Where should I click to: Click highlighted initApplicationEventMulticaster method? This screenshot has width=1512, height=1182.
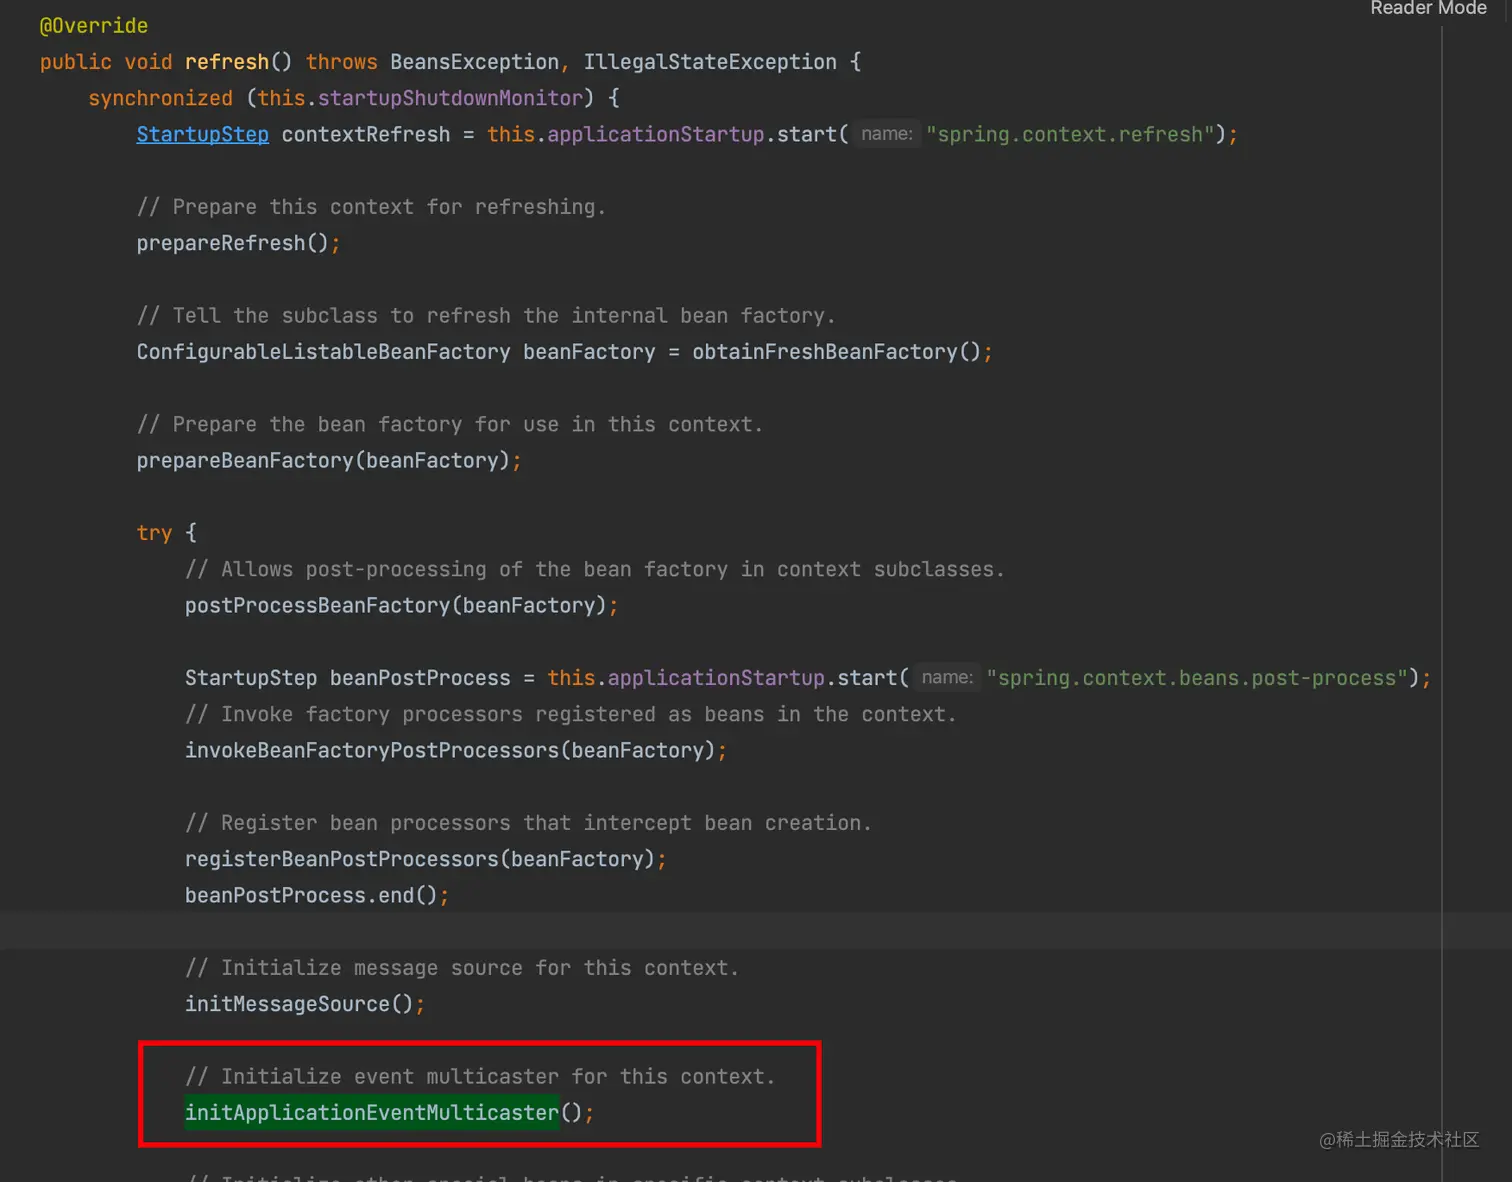(372, 1113)
